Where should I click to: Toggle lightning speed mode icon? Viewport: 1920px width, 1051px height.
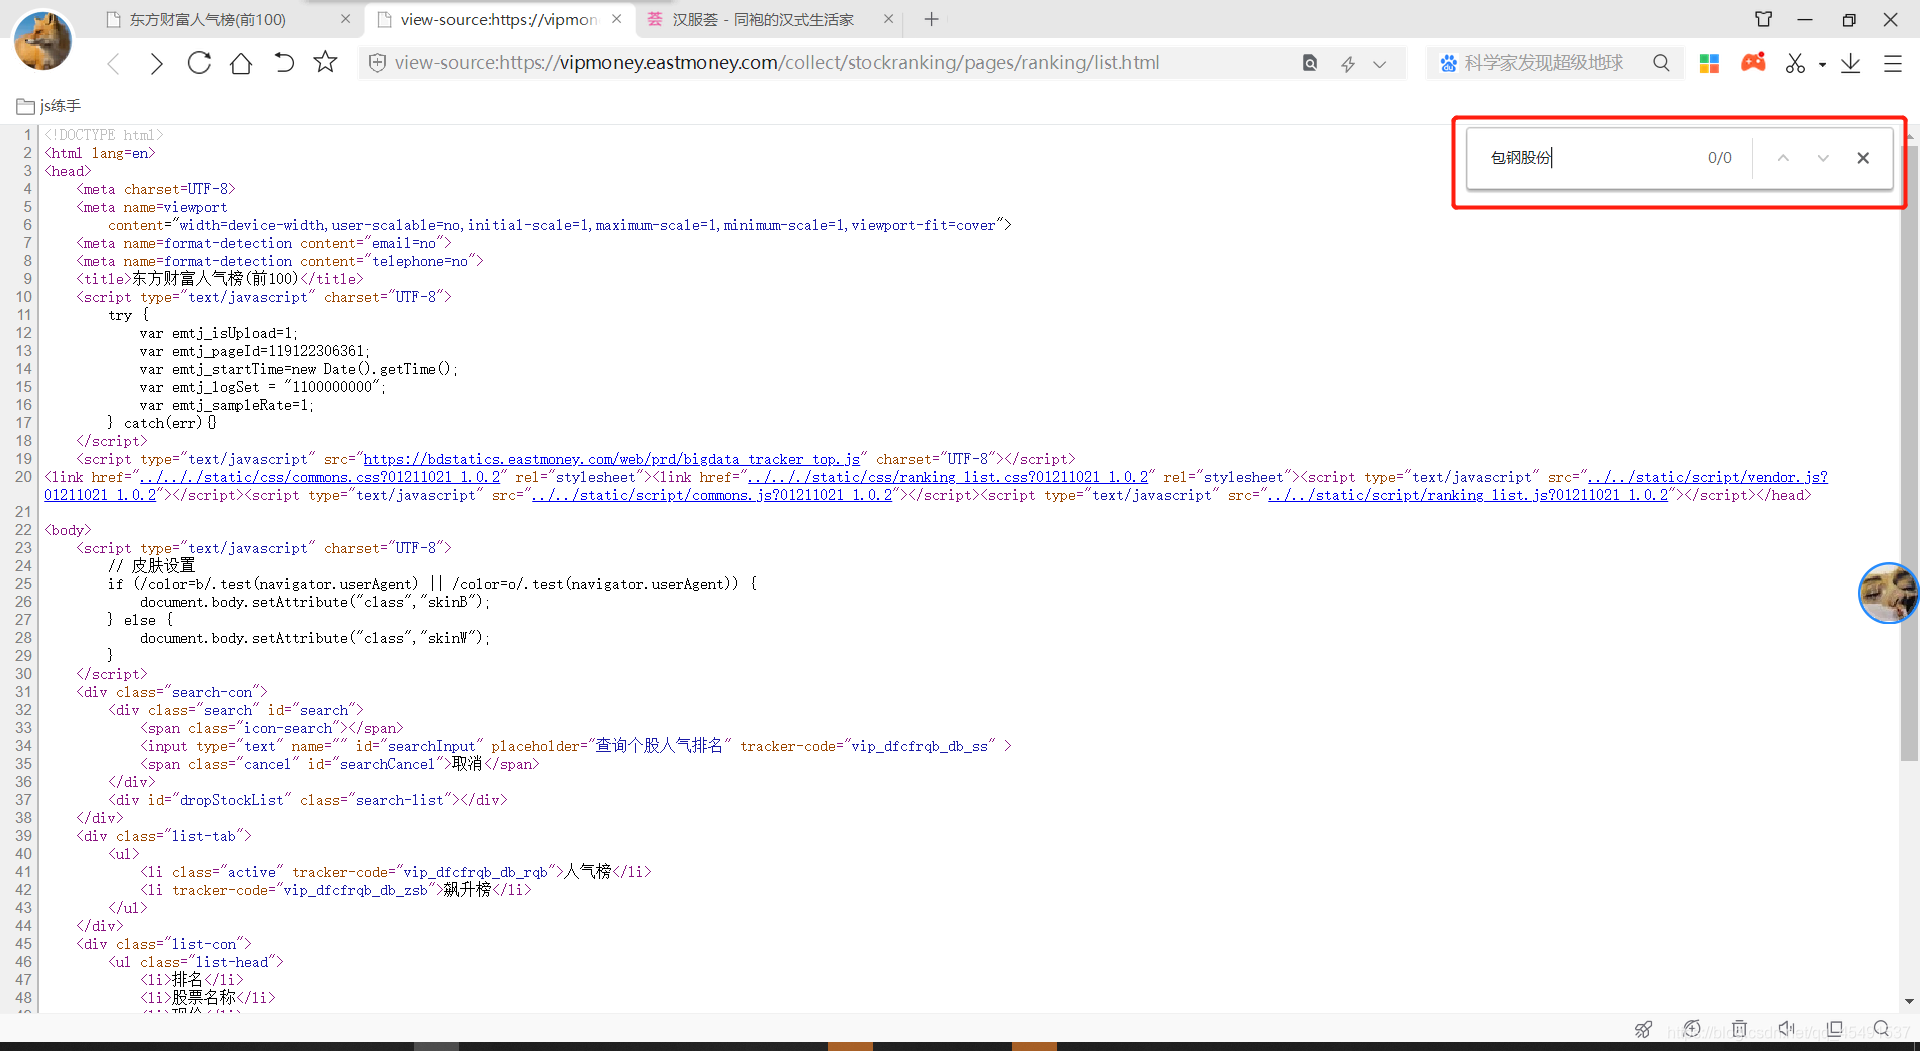coord(1348,64)
